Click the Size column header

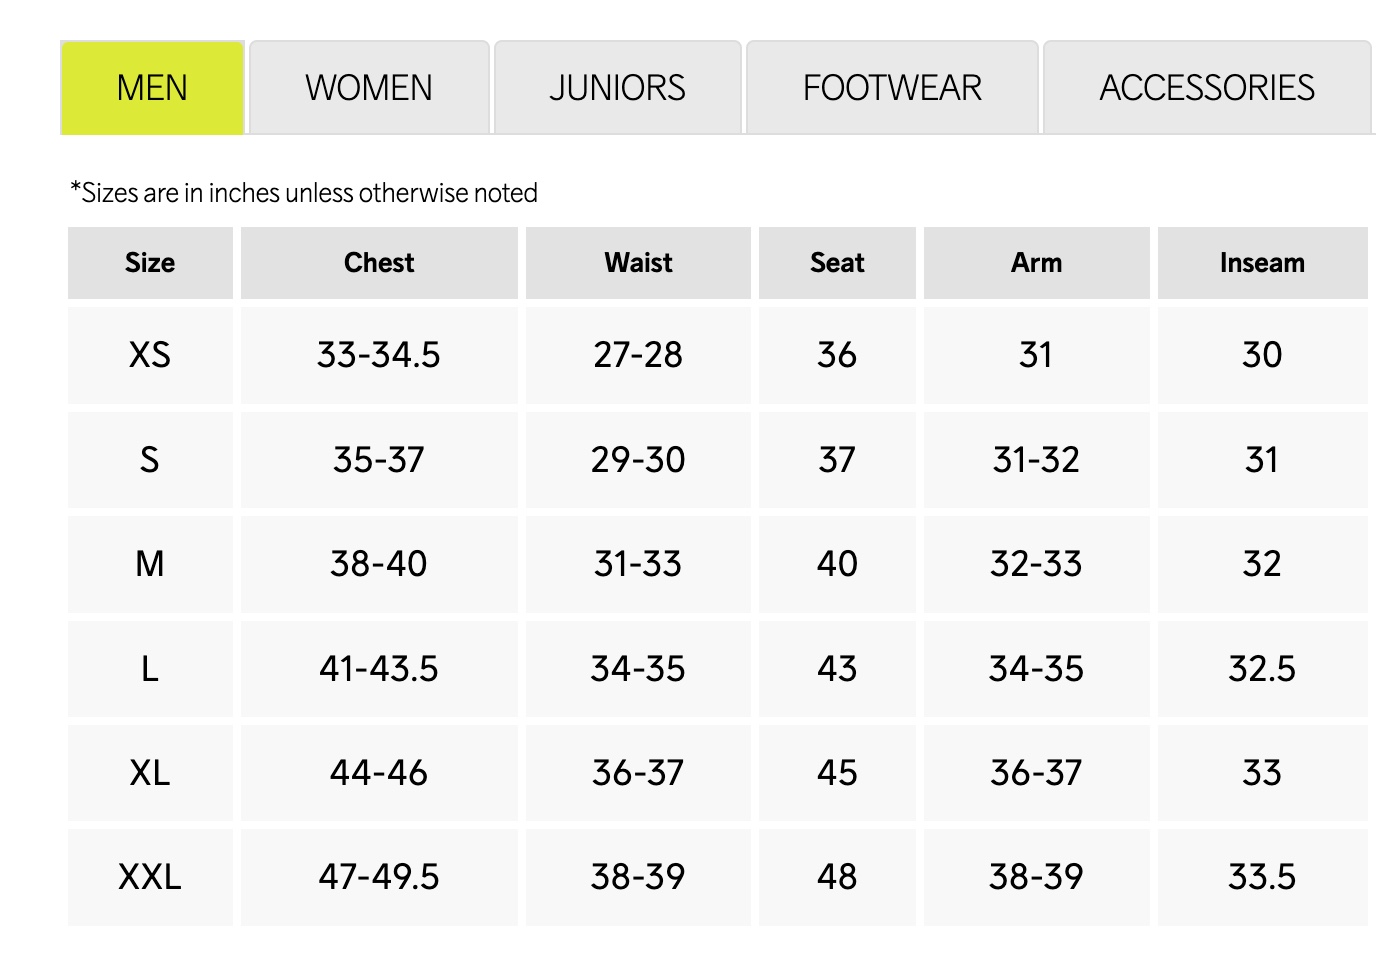point(150,263)
